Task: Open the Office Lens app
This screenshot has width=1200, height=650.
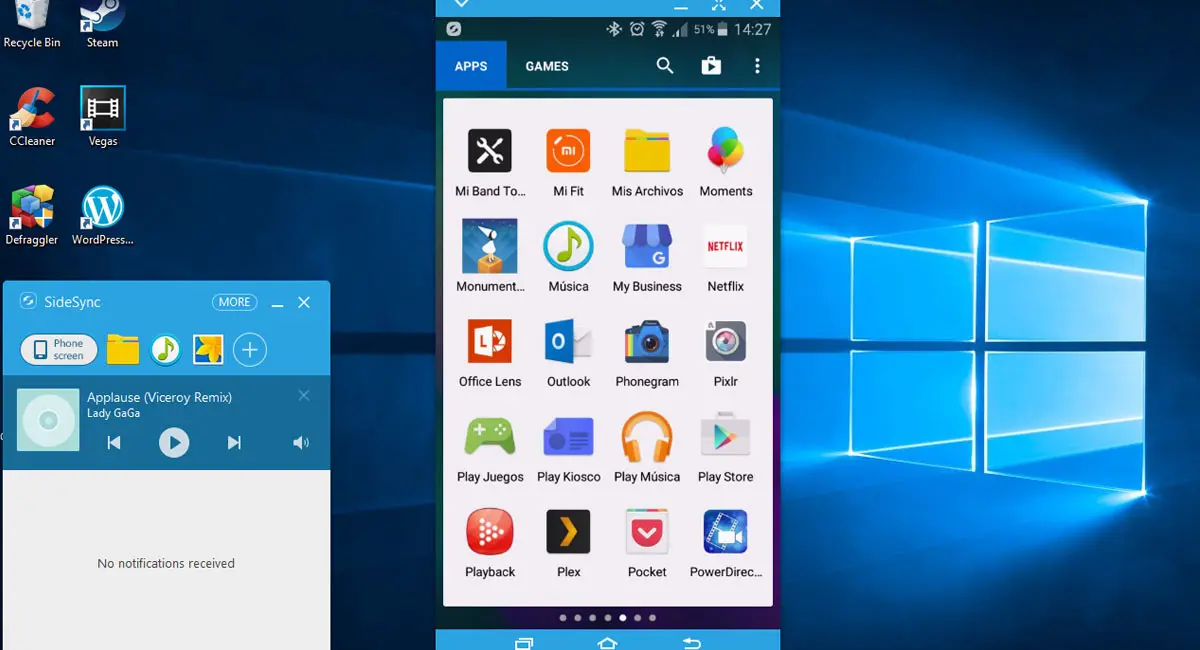Action: click(x=490, y=341)
